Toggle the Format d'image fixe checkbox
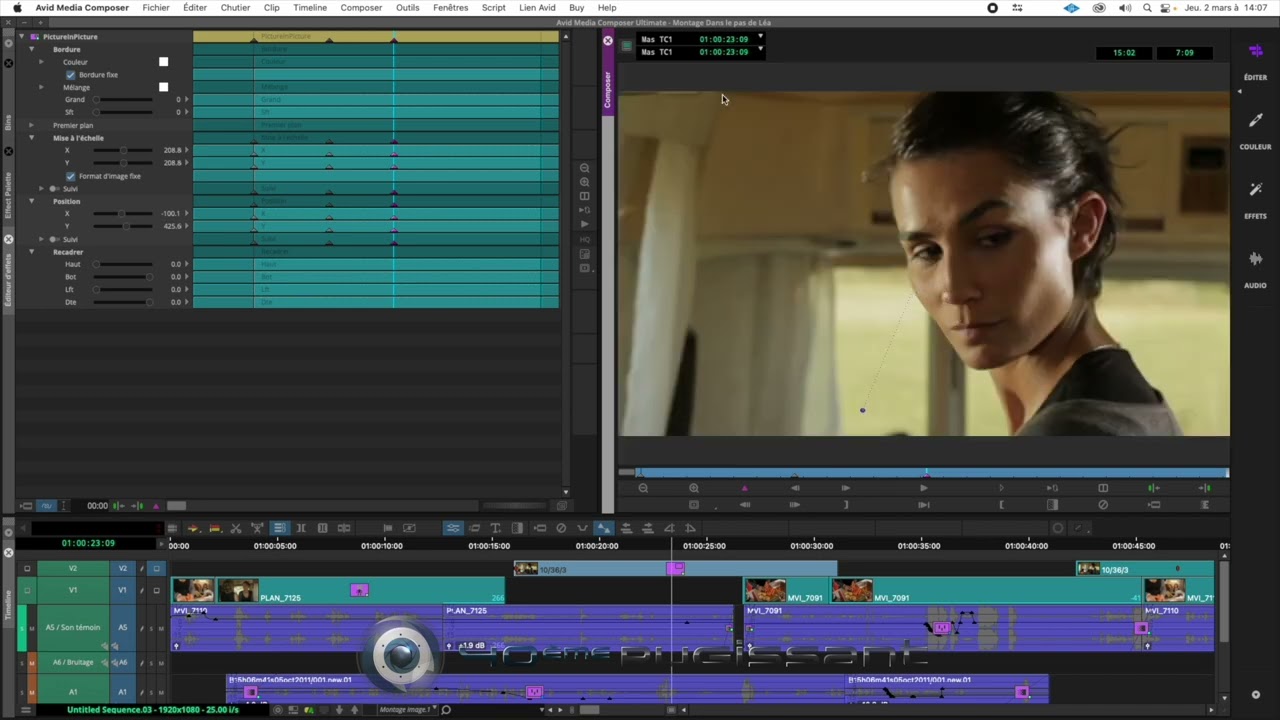The width and height of the screenshot is (1280, 720). (x=70, y=176)
